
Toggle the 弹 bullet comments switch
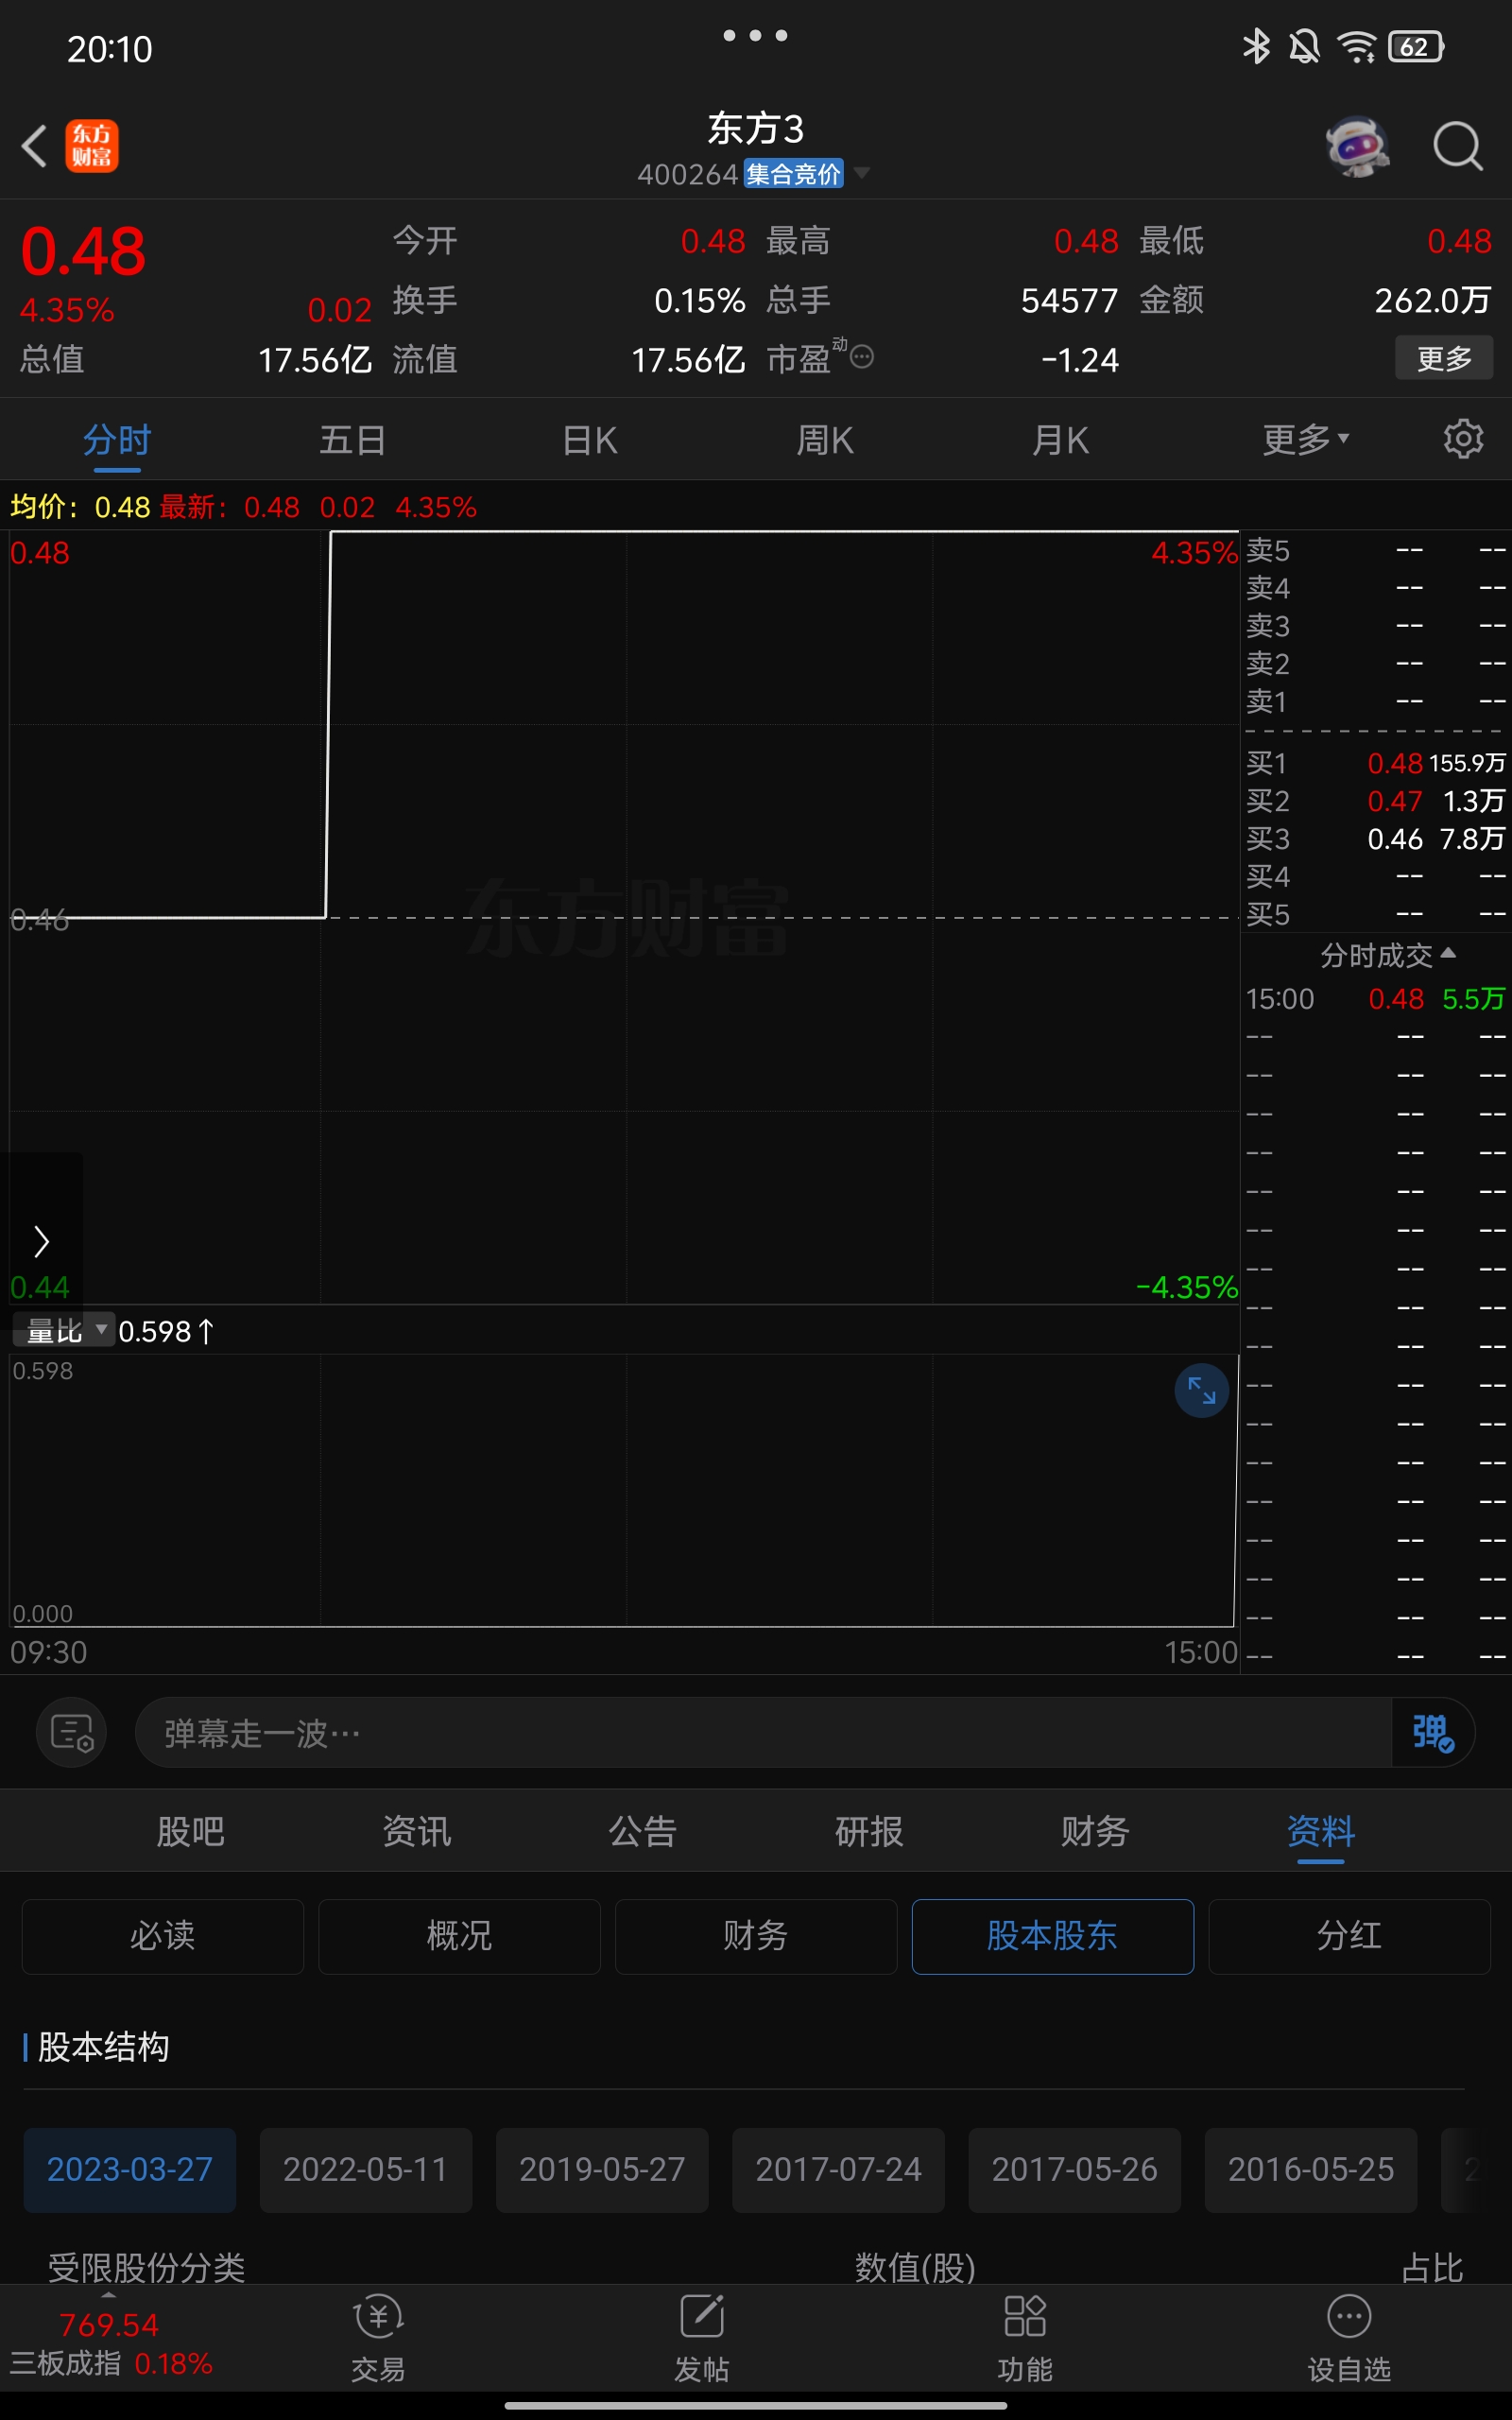pyautogui.click(x=1433, y=1732)
